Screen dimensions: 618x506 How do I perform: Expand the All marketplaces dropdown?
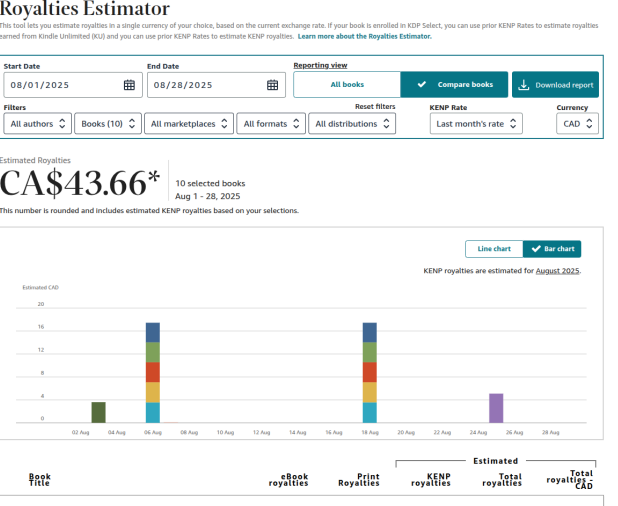click(x=188, y=124)
